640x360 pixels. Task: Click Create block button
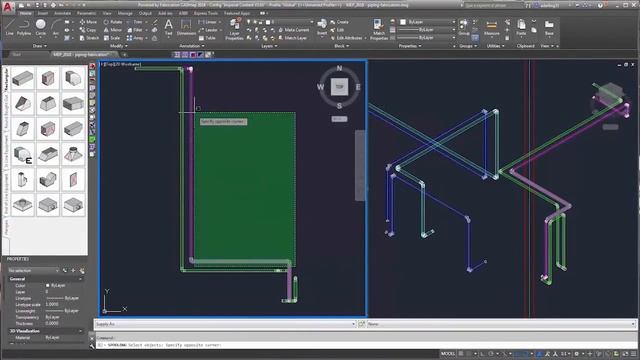tap(340, 22)
